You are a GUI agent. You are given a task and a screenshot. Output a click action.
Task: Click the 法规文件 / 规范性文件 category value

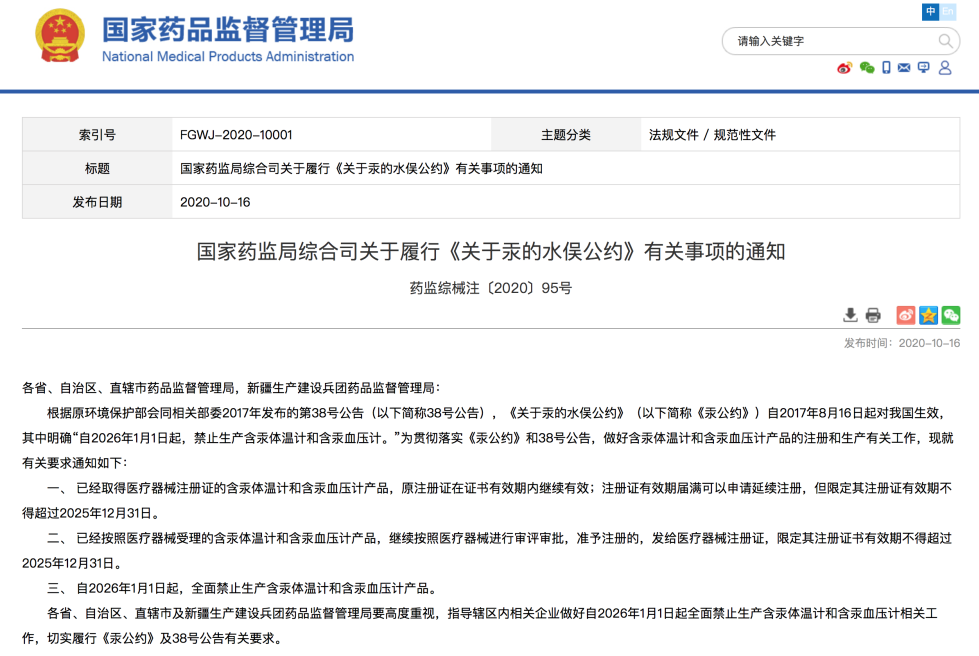coord(712,135)
